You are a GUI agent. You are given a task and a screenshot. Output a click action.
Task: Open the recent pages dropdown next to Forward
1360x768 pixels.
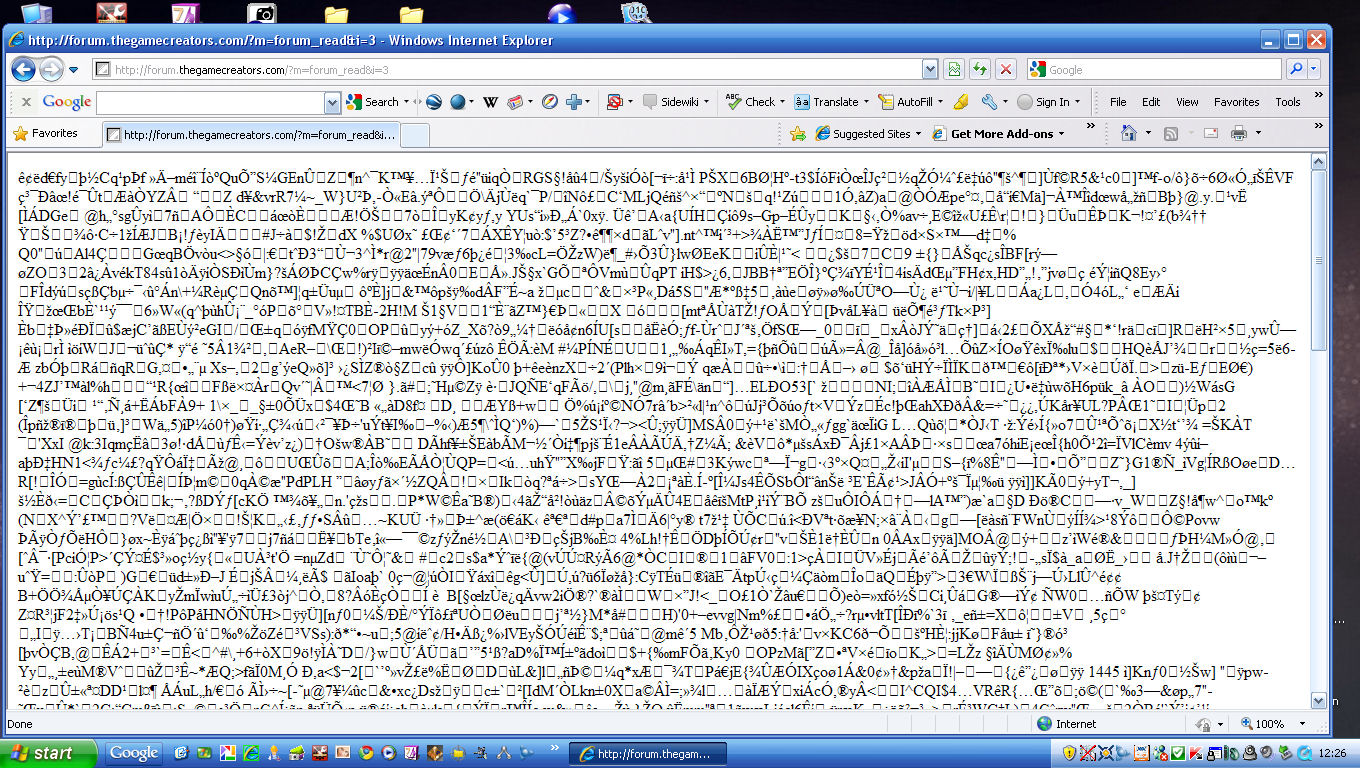(71, 70)
